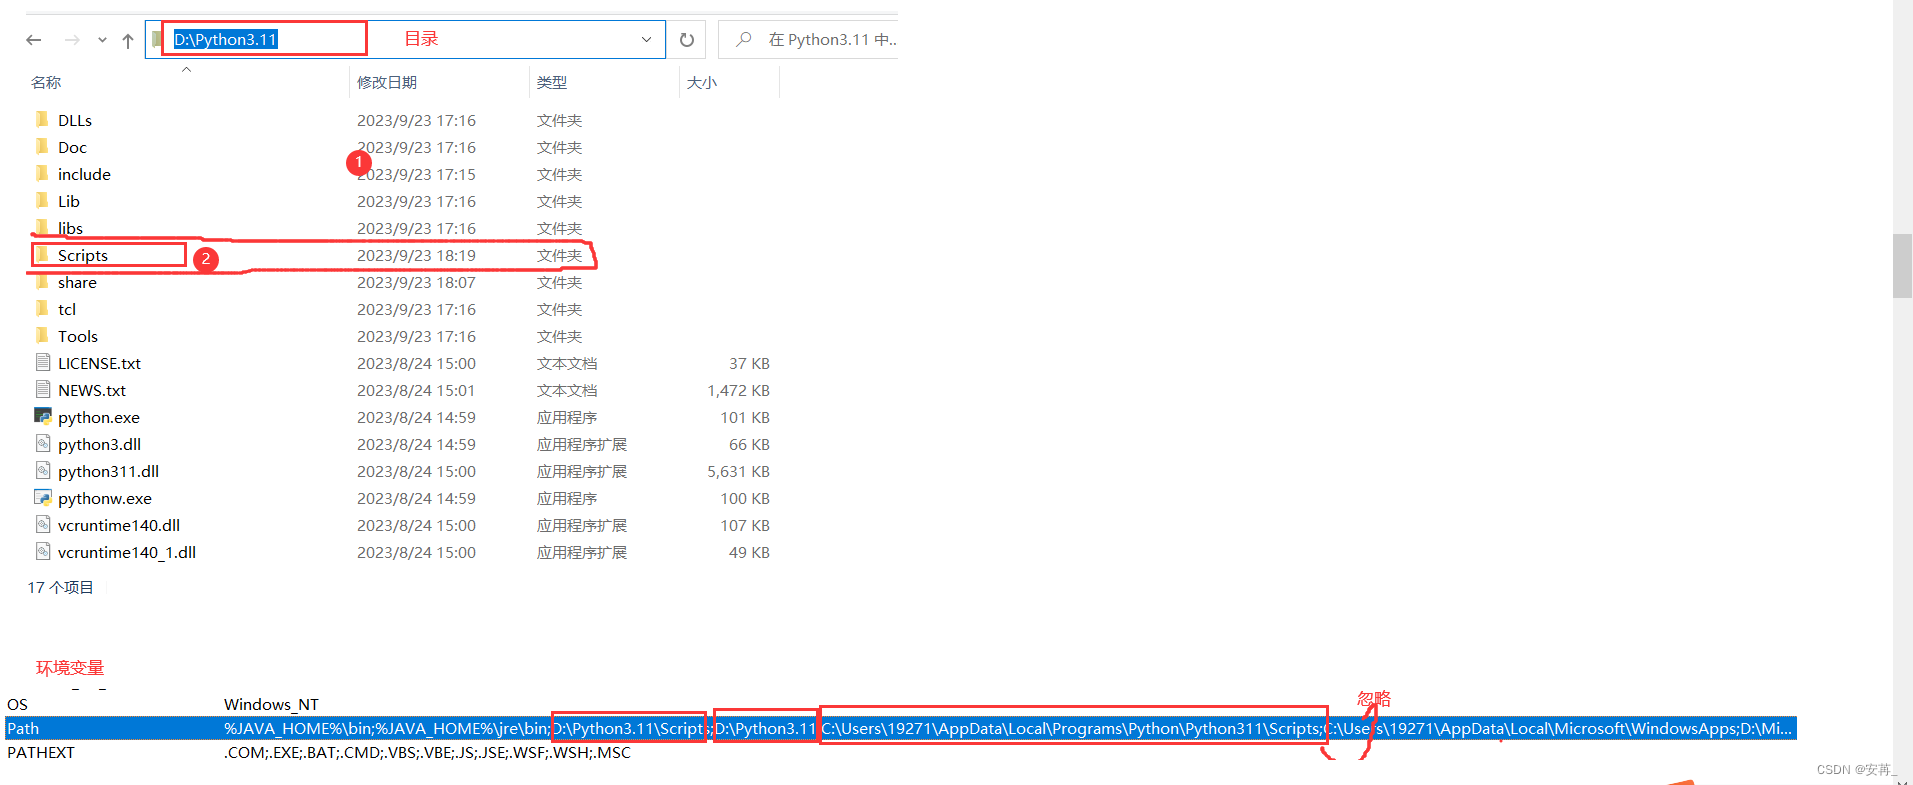Select the file name pythonw.exe
This screenshot has width=1913, height=785.
click(x=105, y=498)
